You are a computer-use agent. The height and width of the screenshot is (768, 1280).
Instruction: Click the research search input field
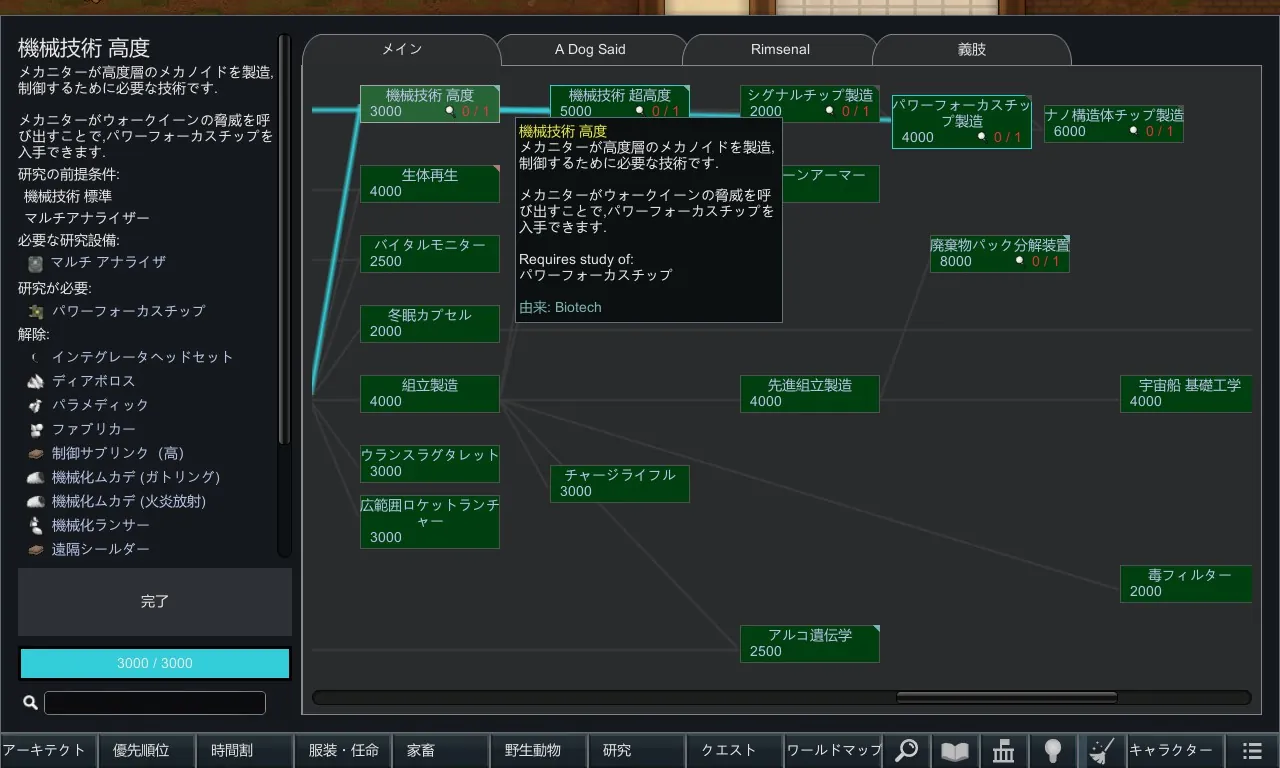pyautogui.click(x=155, y=703)
